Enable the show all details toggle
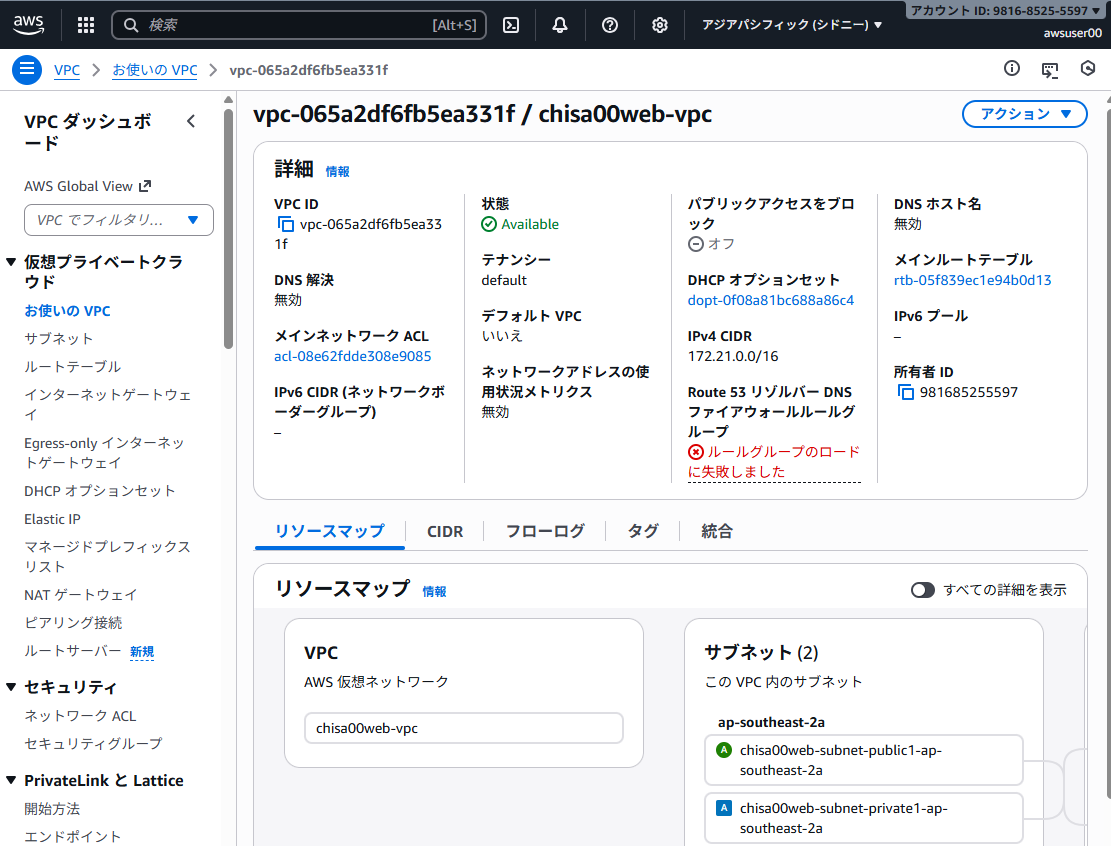Image resolution: width=1111 pixels, height=846 pixels. pos(922,590)
